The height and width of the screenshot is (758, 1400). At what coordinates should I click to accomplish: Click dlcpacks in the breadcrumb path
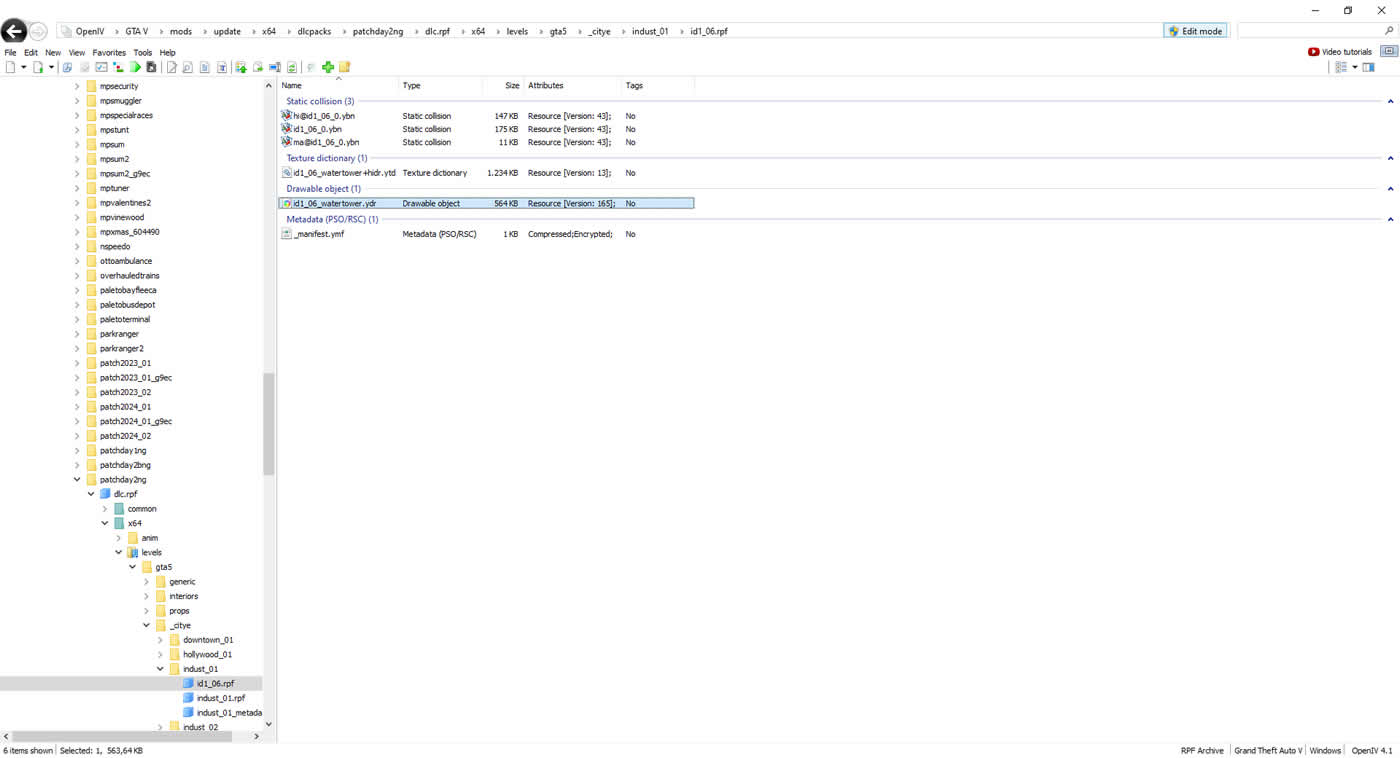pyautogui.click(x=314, y=32)
